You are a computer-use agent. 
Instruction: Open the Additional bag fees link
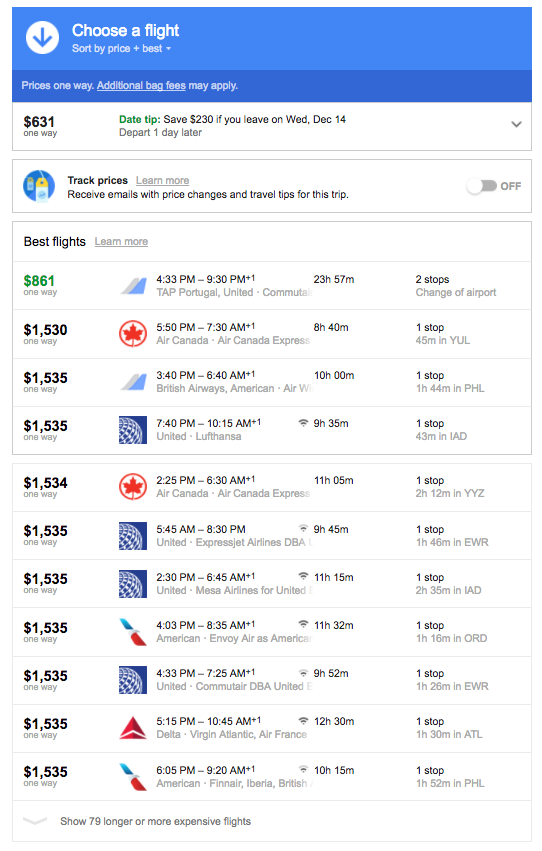[141, 86]
